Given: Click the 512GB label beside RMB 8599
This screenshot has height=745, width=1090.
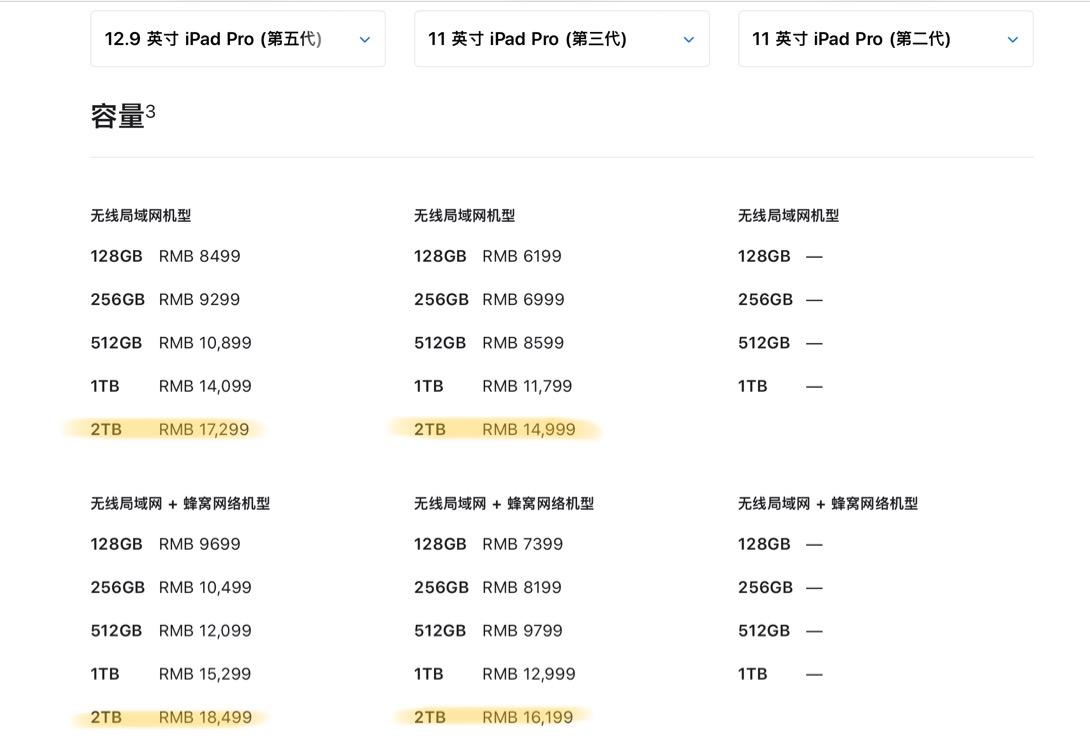Looking at the screenshot, I should tap(440, 343).
